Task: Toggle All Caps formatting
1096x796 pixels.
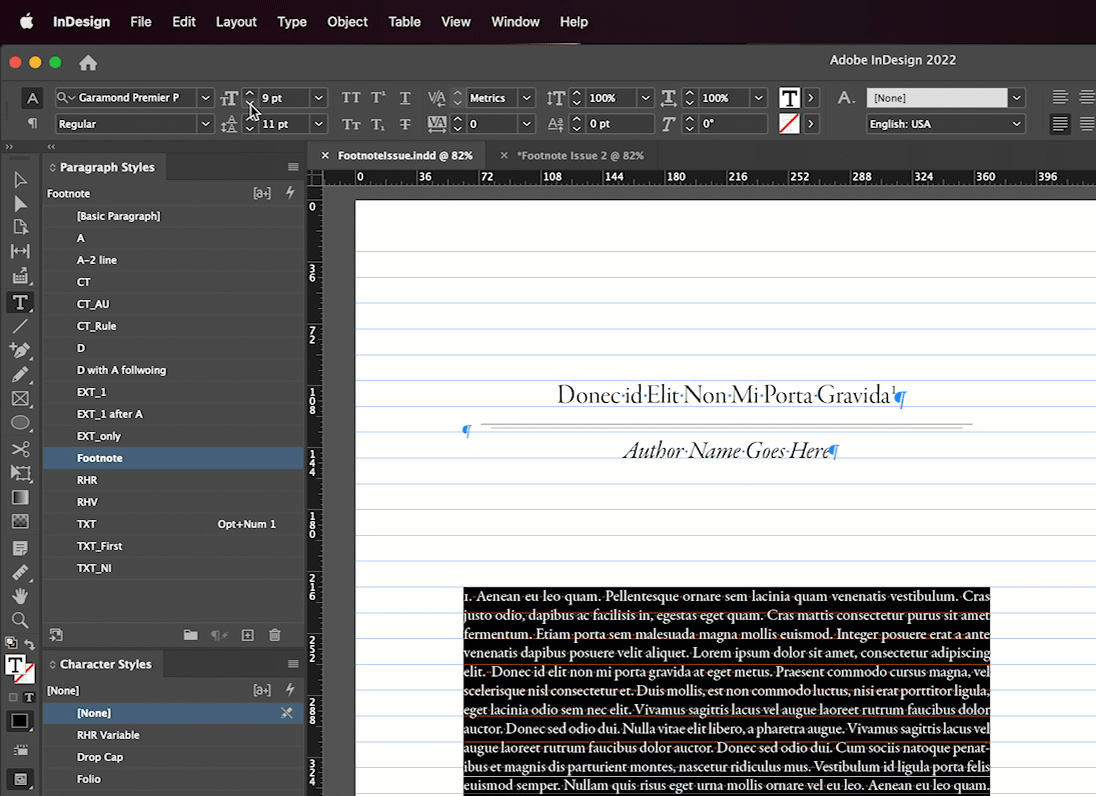Action: 351,98
